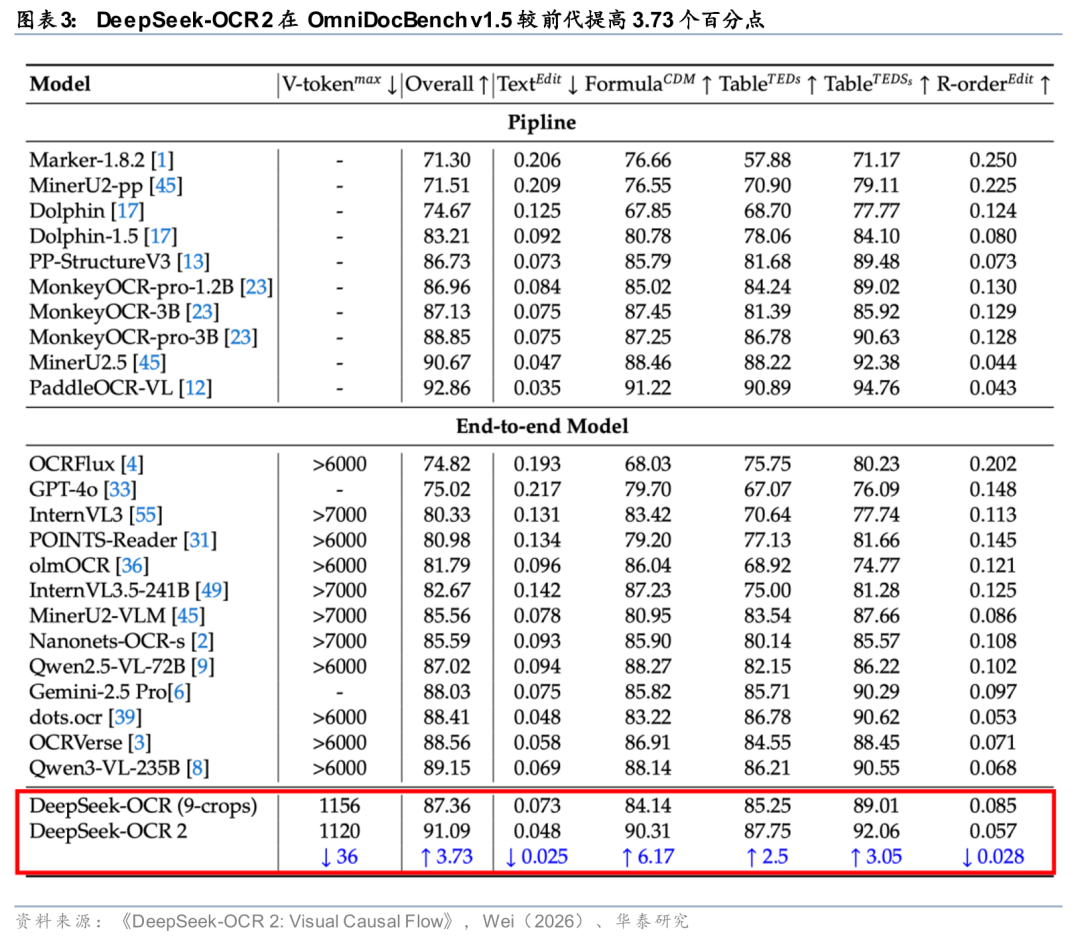Open citation 39 next to dots.ocr
This screenshot has width=1080, height=939.
point(126,717)
